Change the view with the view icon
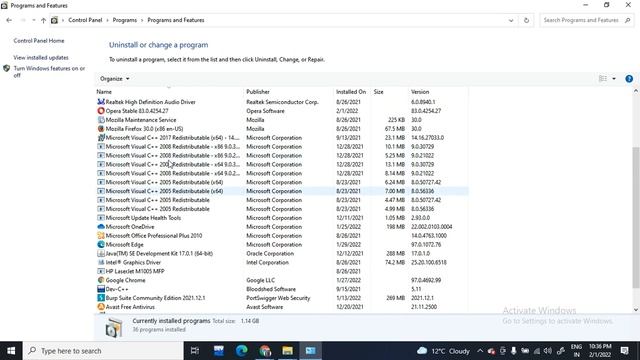The image size is (640, 360). coord(602,78)
